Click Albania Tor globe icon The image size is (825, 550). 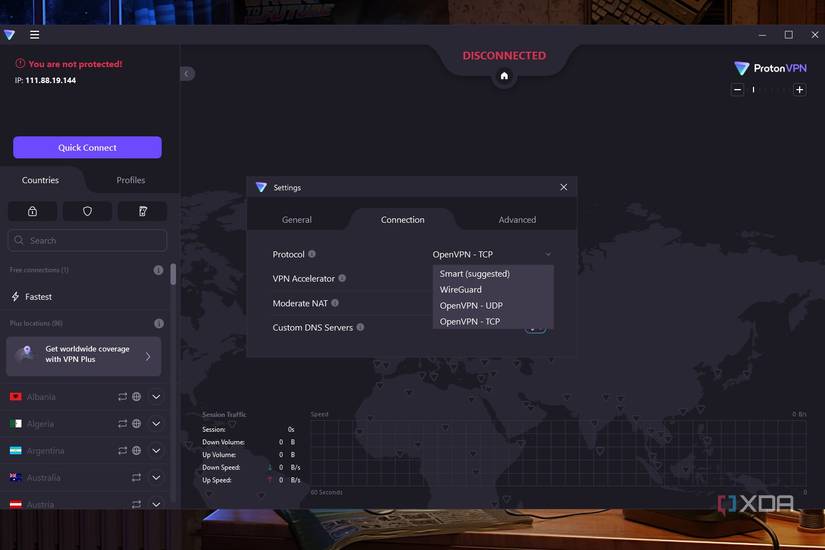pos(136,396)
